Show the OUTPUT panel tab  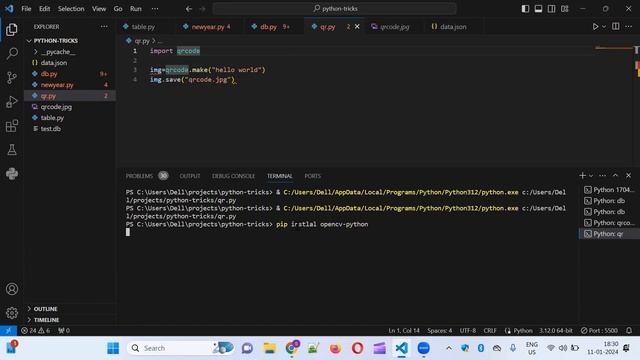click(190, 176)
